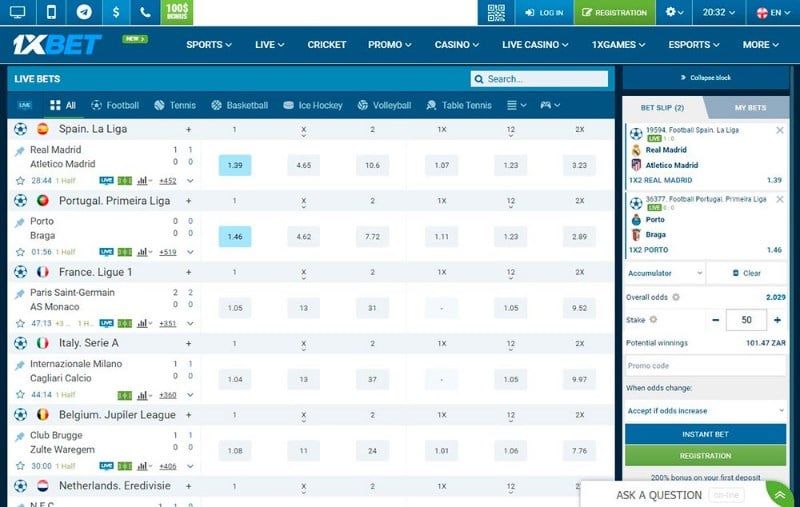Click the LOG IN button
This screenshot has width=800, height=507.
pyautogui.click(x=544, y=12)
